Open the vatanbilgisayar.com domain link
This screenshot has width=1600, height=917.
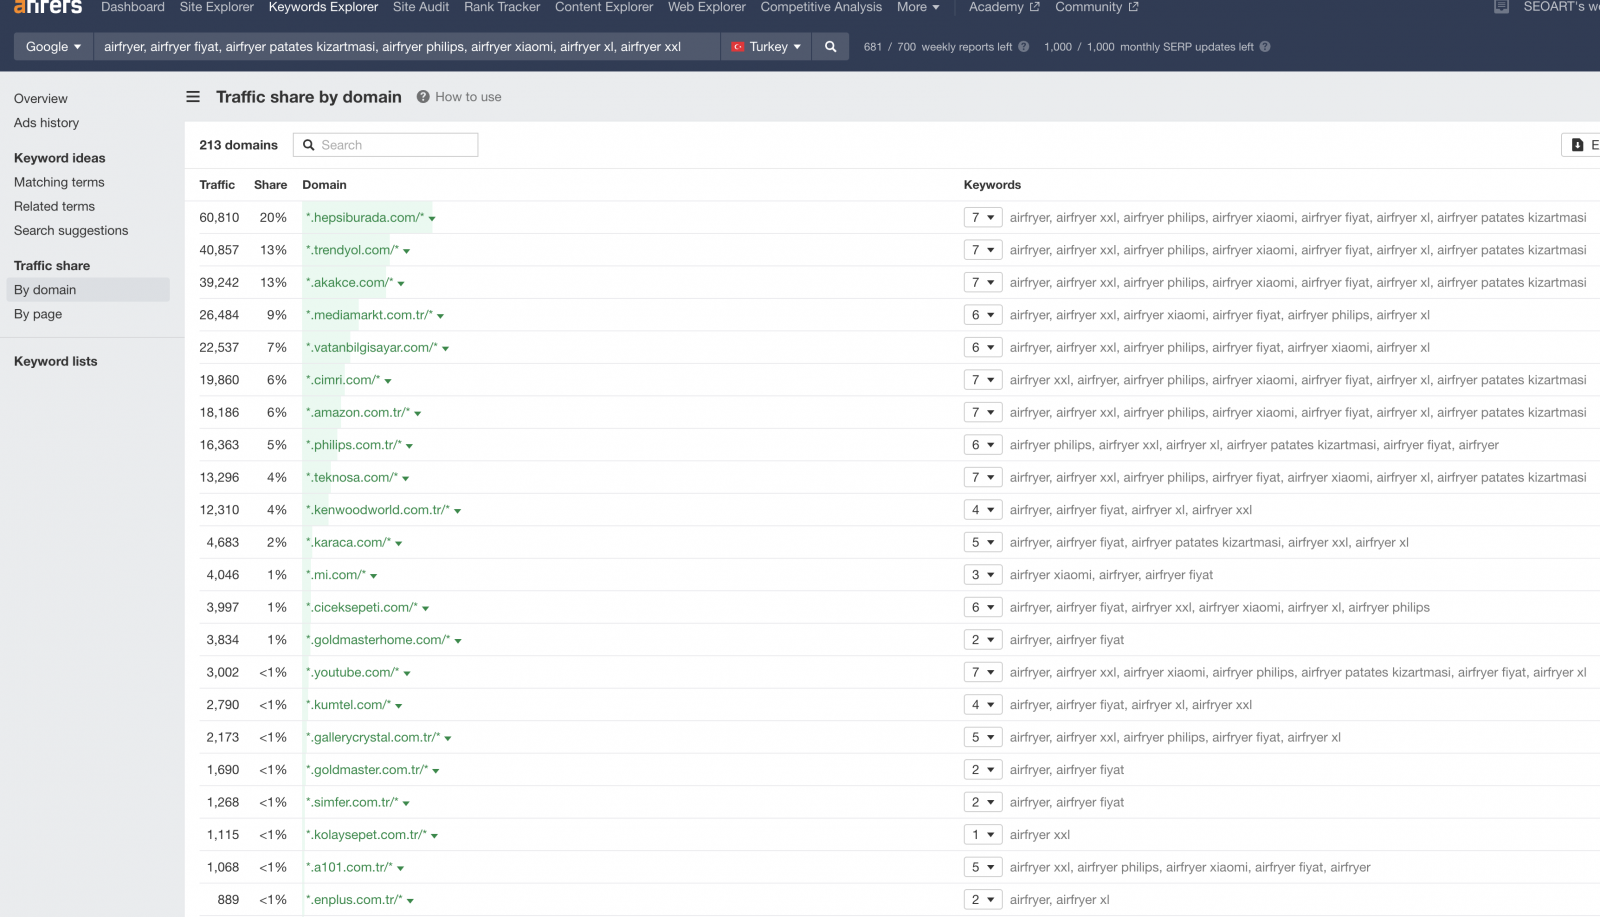pyautogui.click(x=371, y=348)
